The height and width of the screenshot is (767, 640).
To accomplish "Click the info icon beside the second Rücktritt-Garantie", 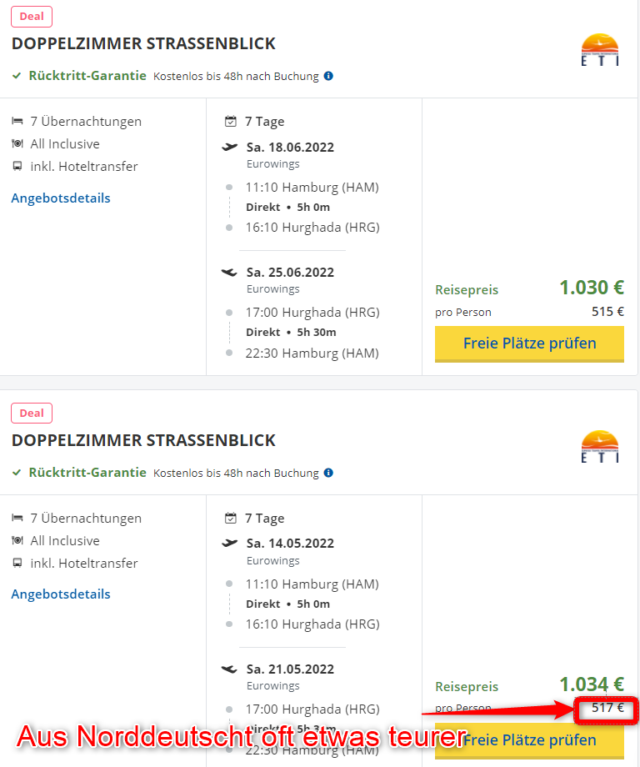I will point(329,473).
